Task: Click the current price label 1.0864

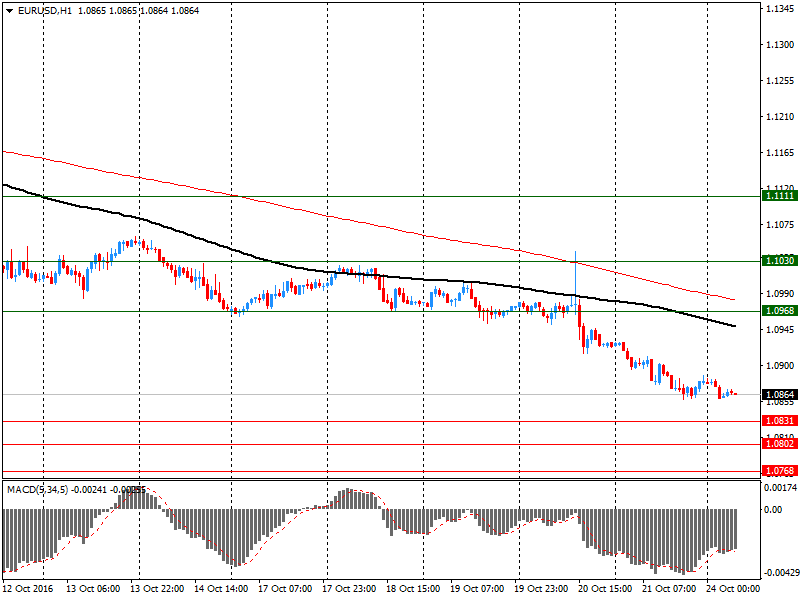Action: tap(780, 395)
